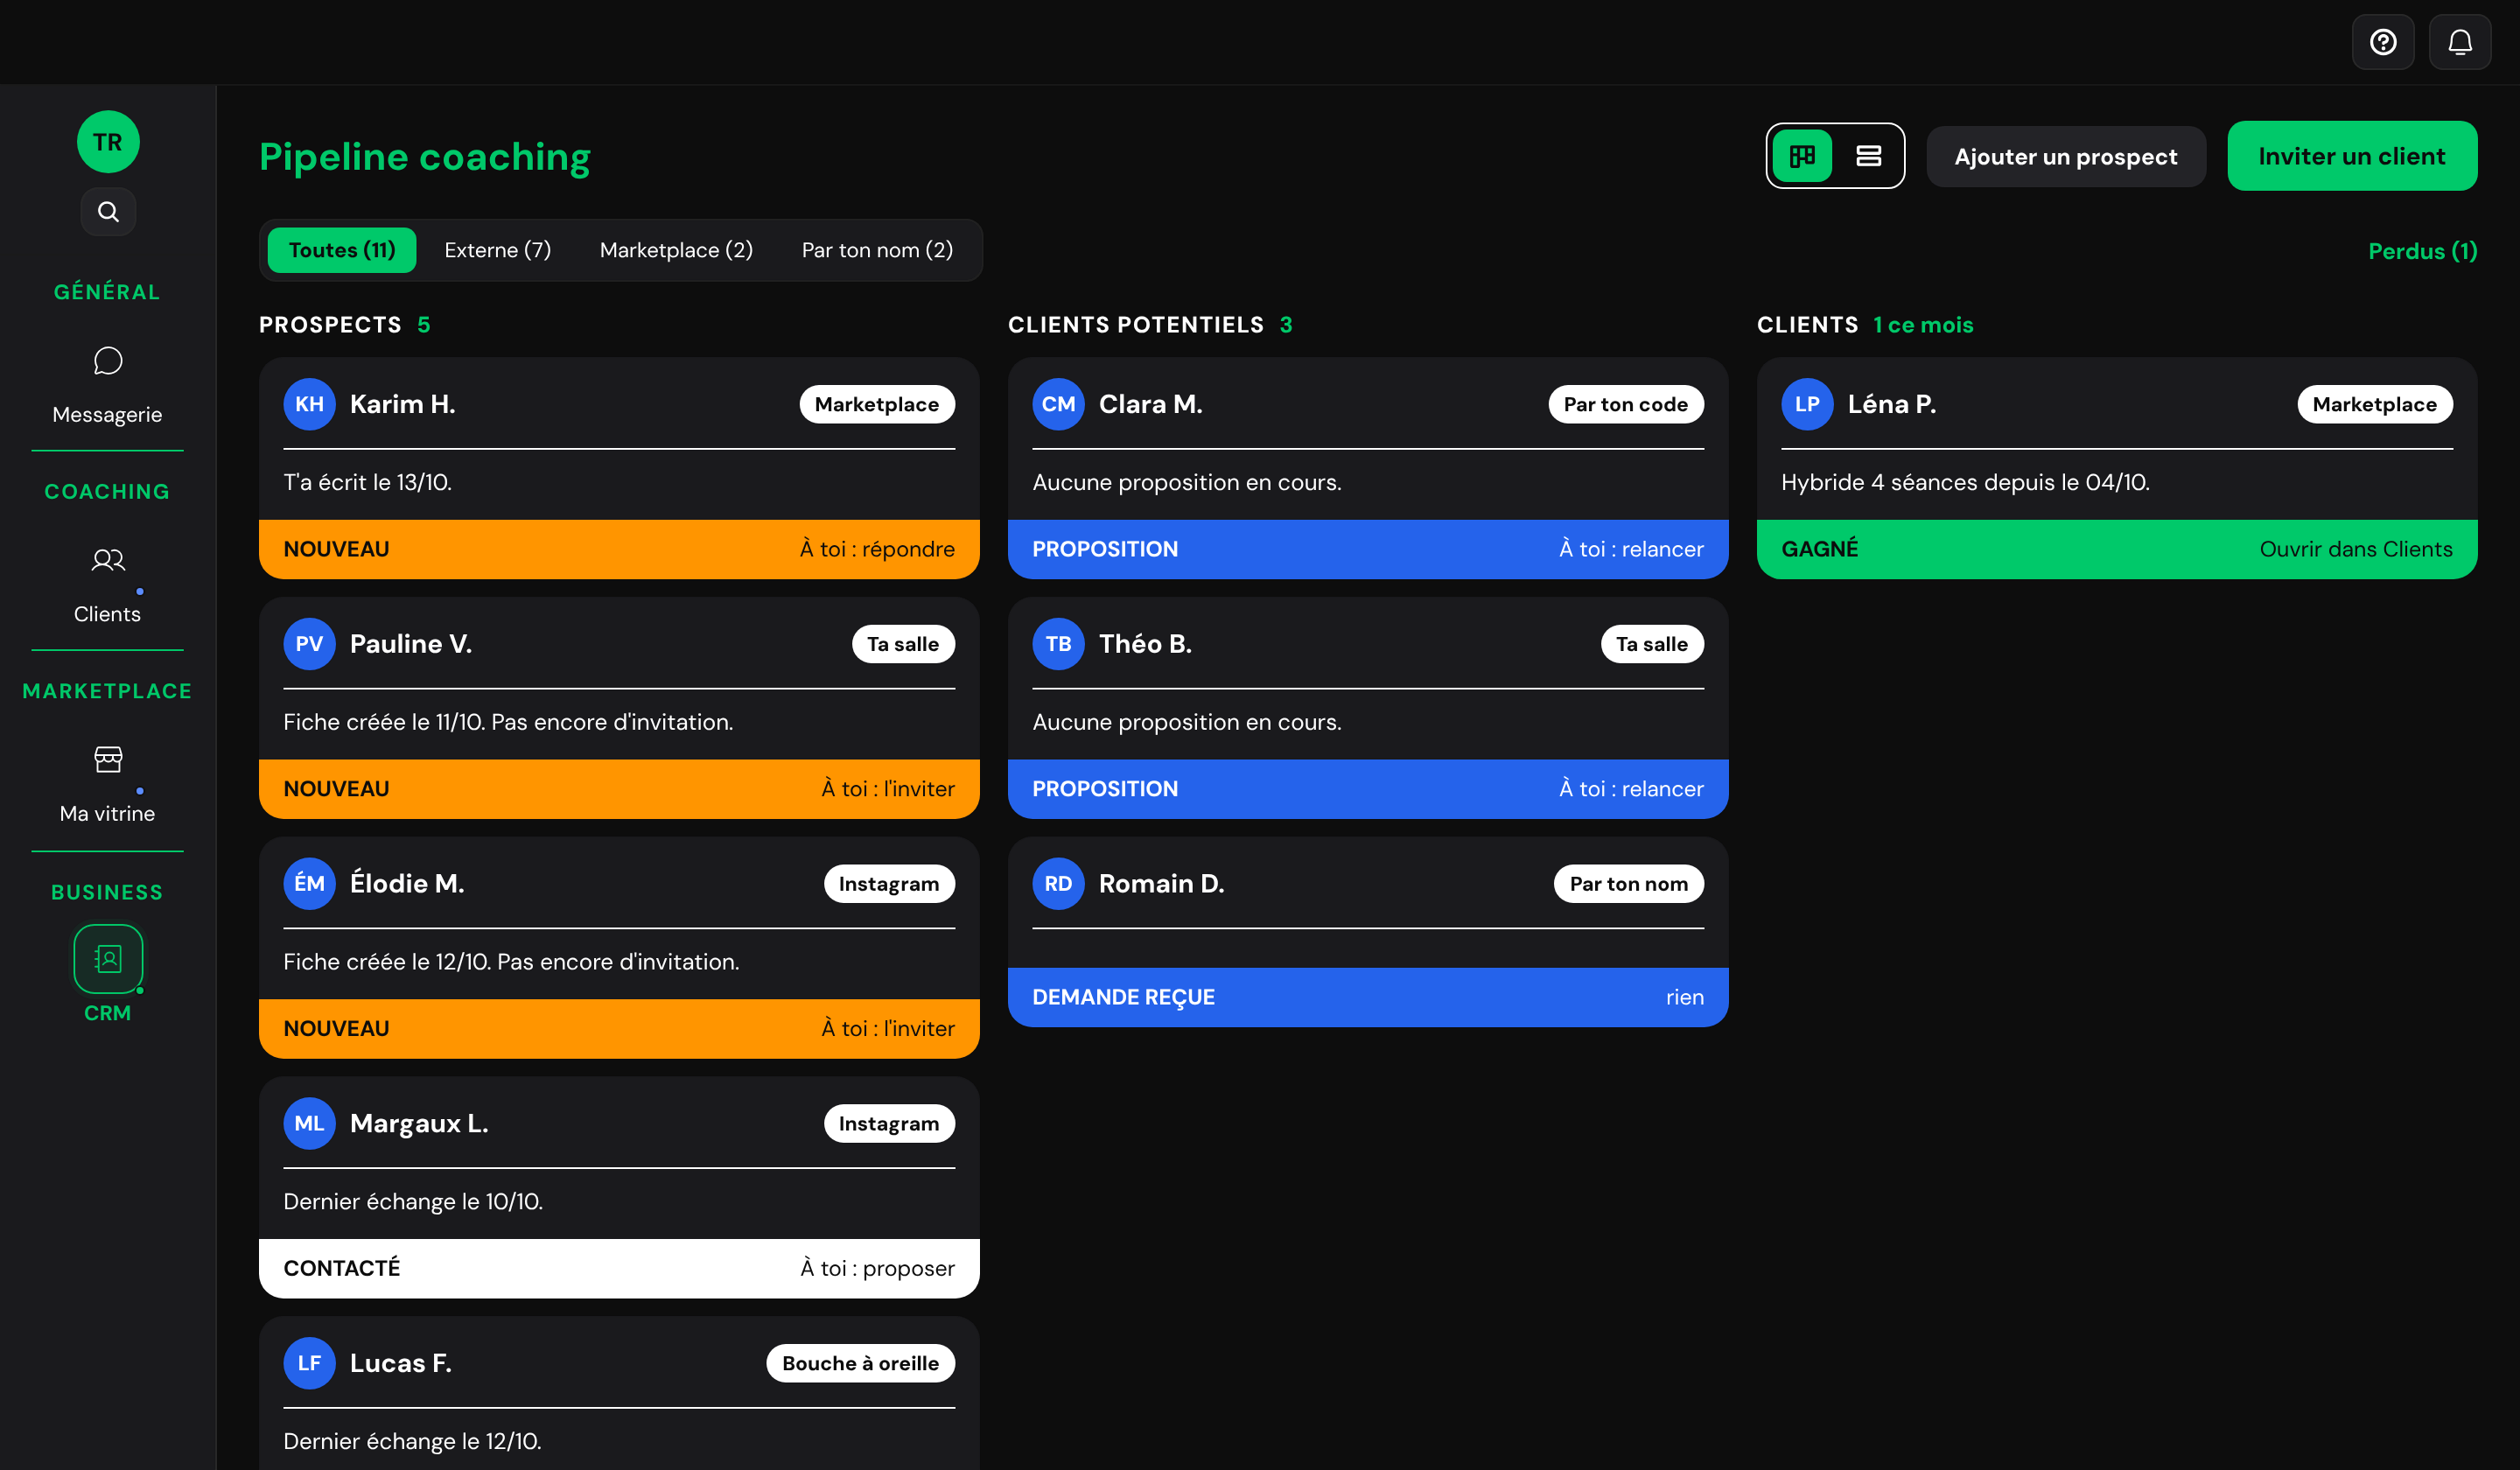The height and width of the screenshot is (1470, 2520).
Task: Switch to kanban board view
Action: coord(1802,156)
